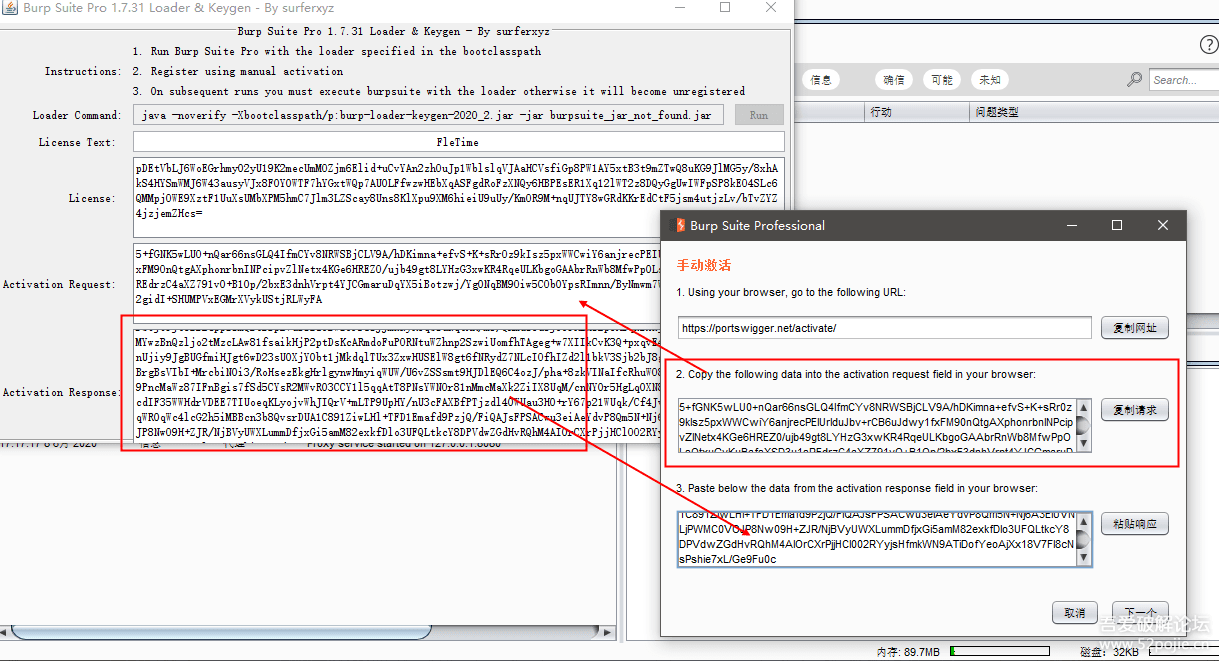This screenshot has height=661, width=1219.
Task: Click the Run button in keygen
Action: 759,115
